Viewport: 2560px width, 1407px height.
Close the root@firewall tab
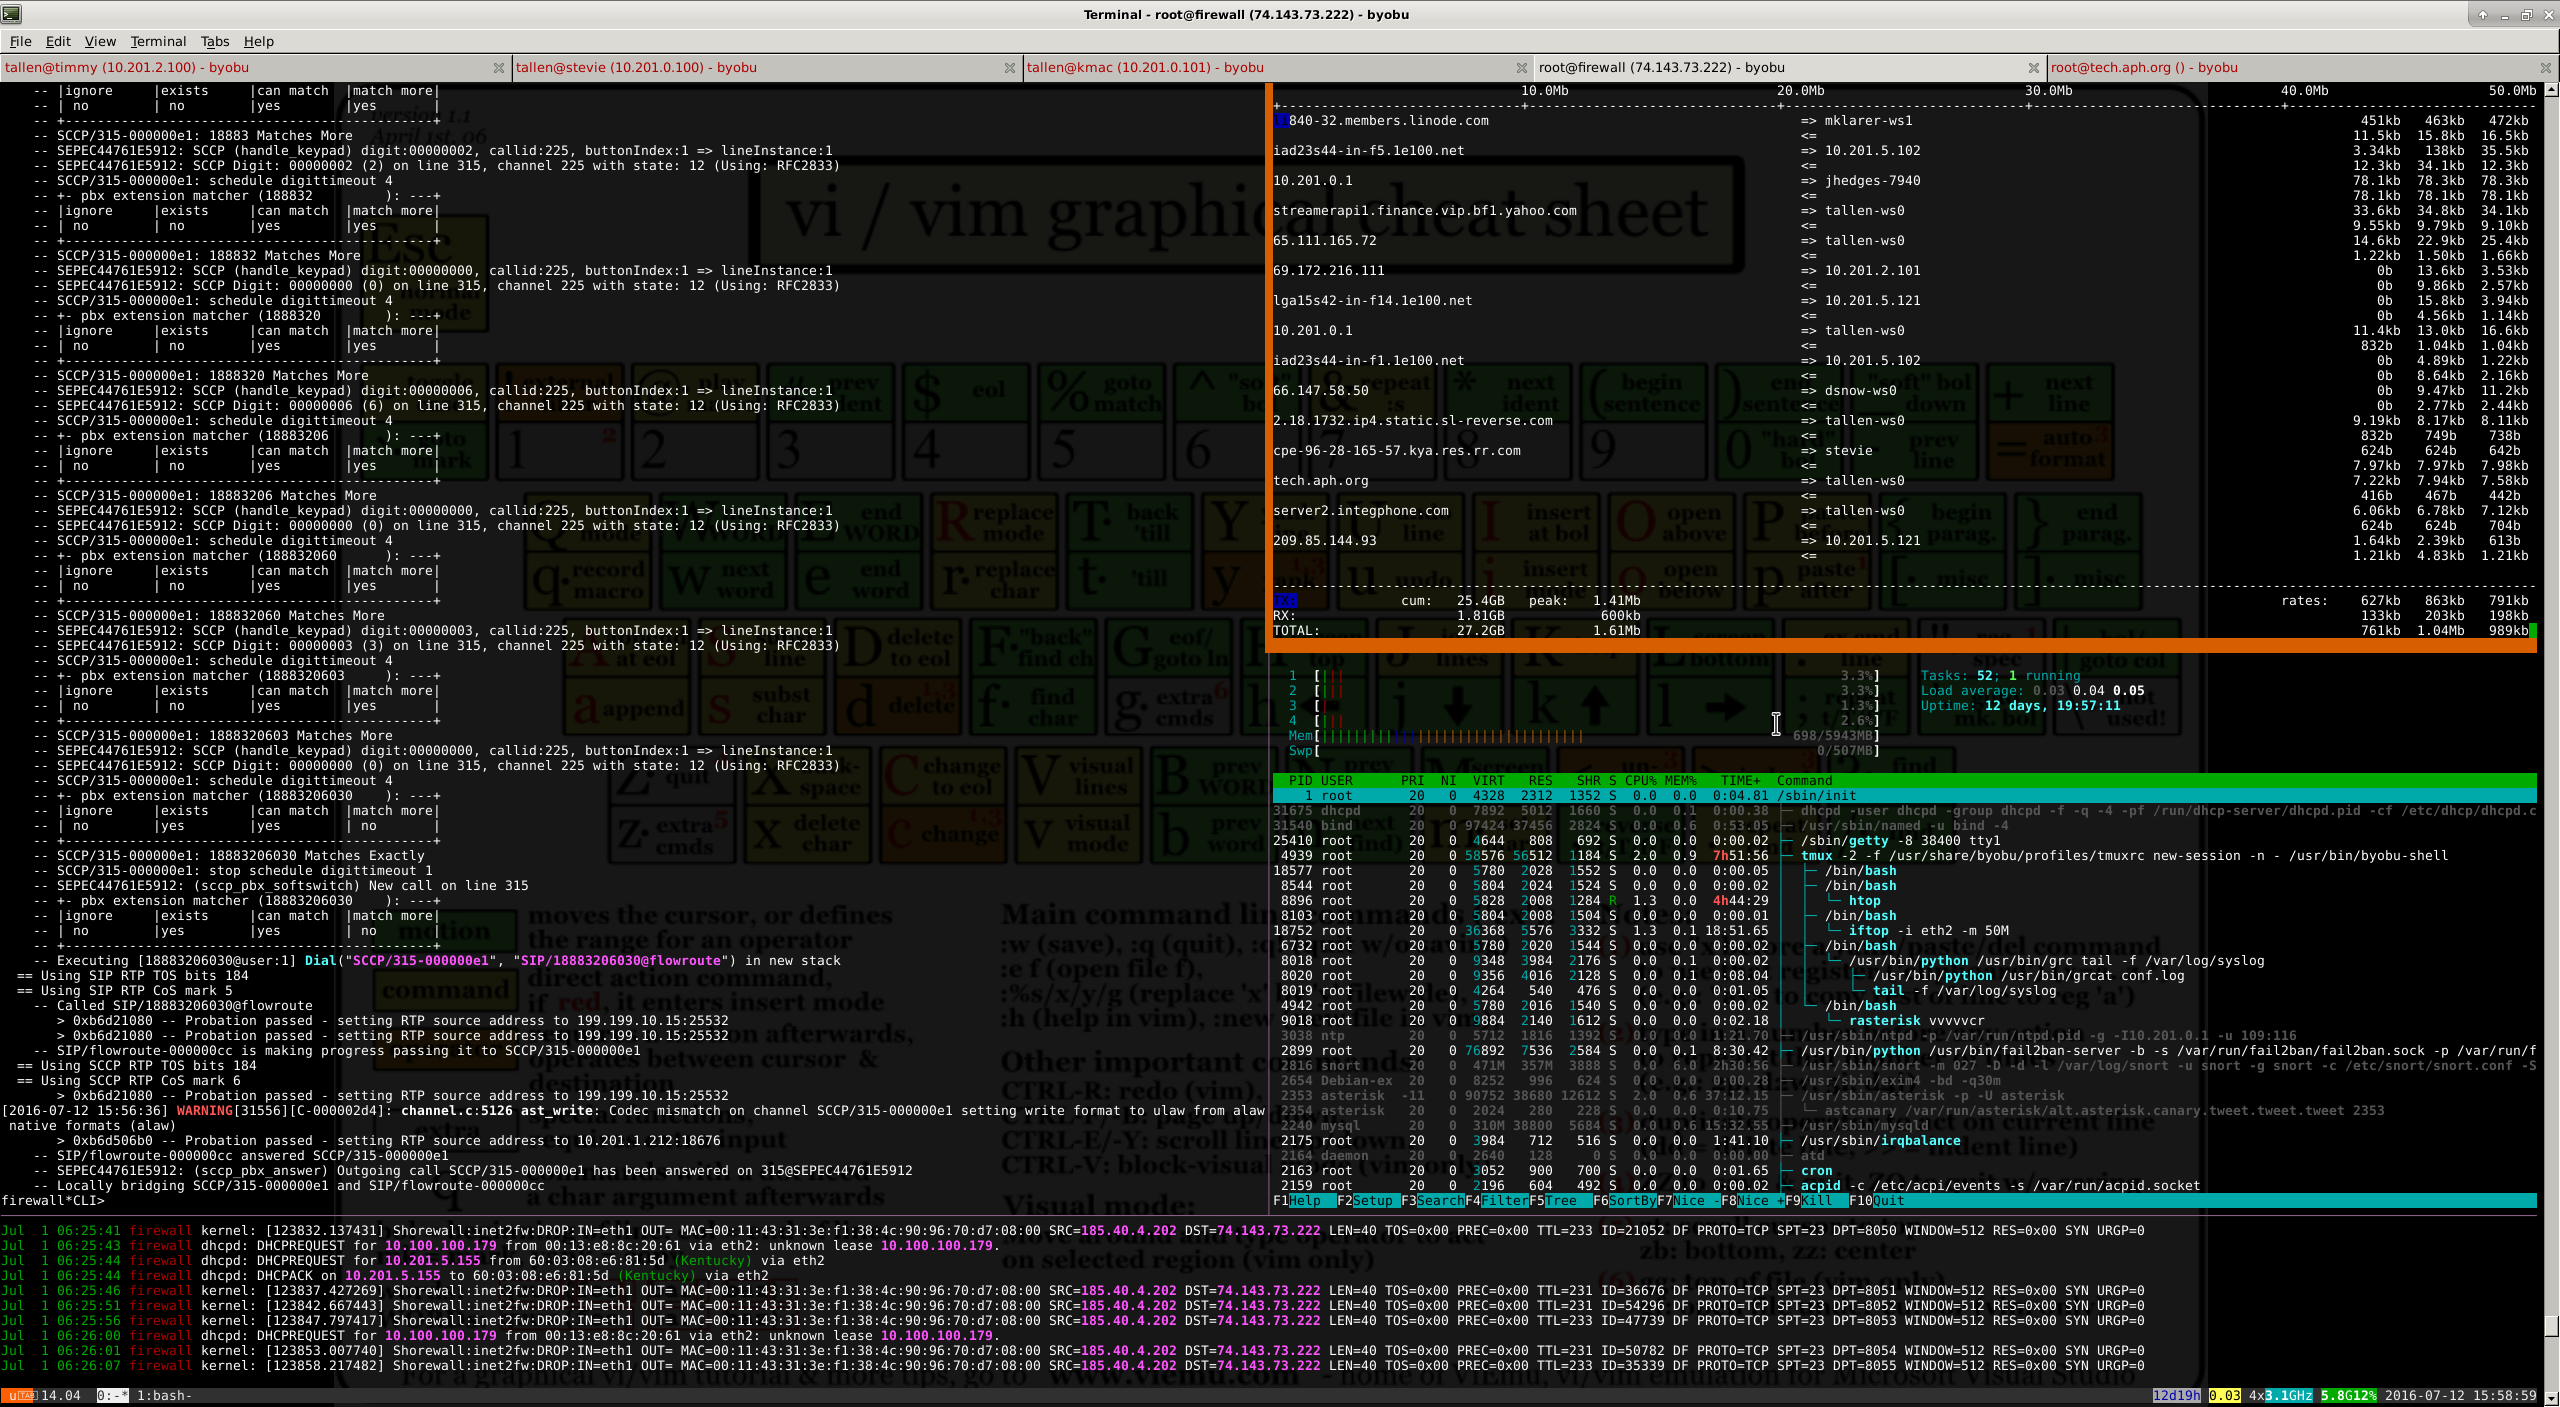(2033, 68)
